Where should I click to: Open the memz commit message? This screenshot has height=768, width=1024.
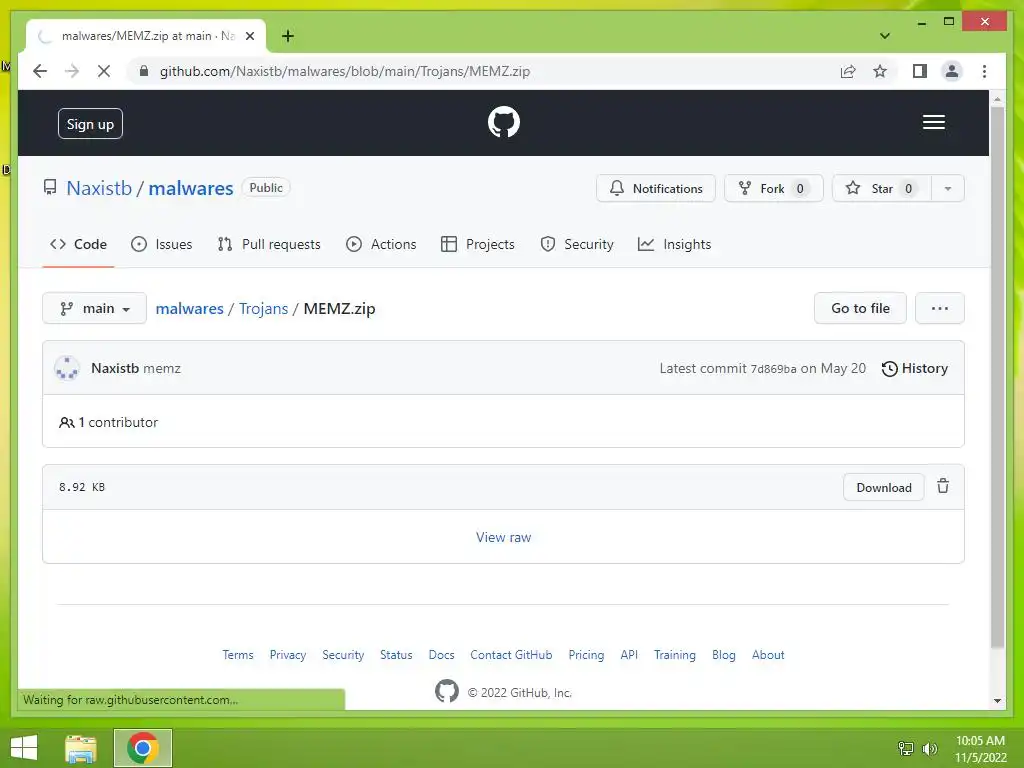[x=162, y=368]
